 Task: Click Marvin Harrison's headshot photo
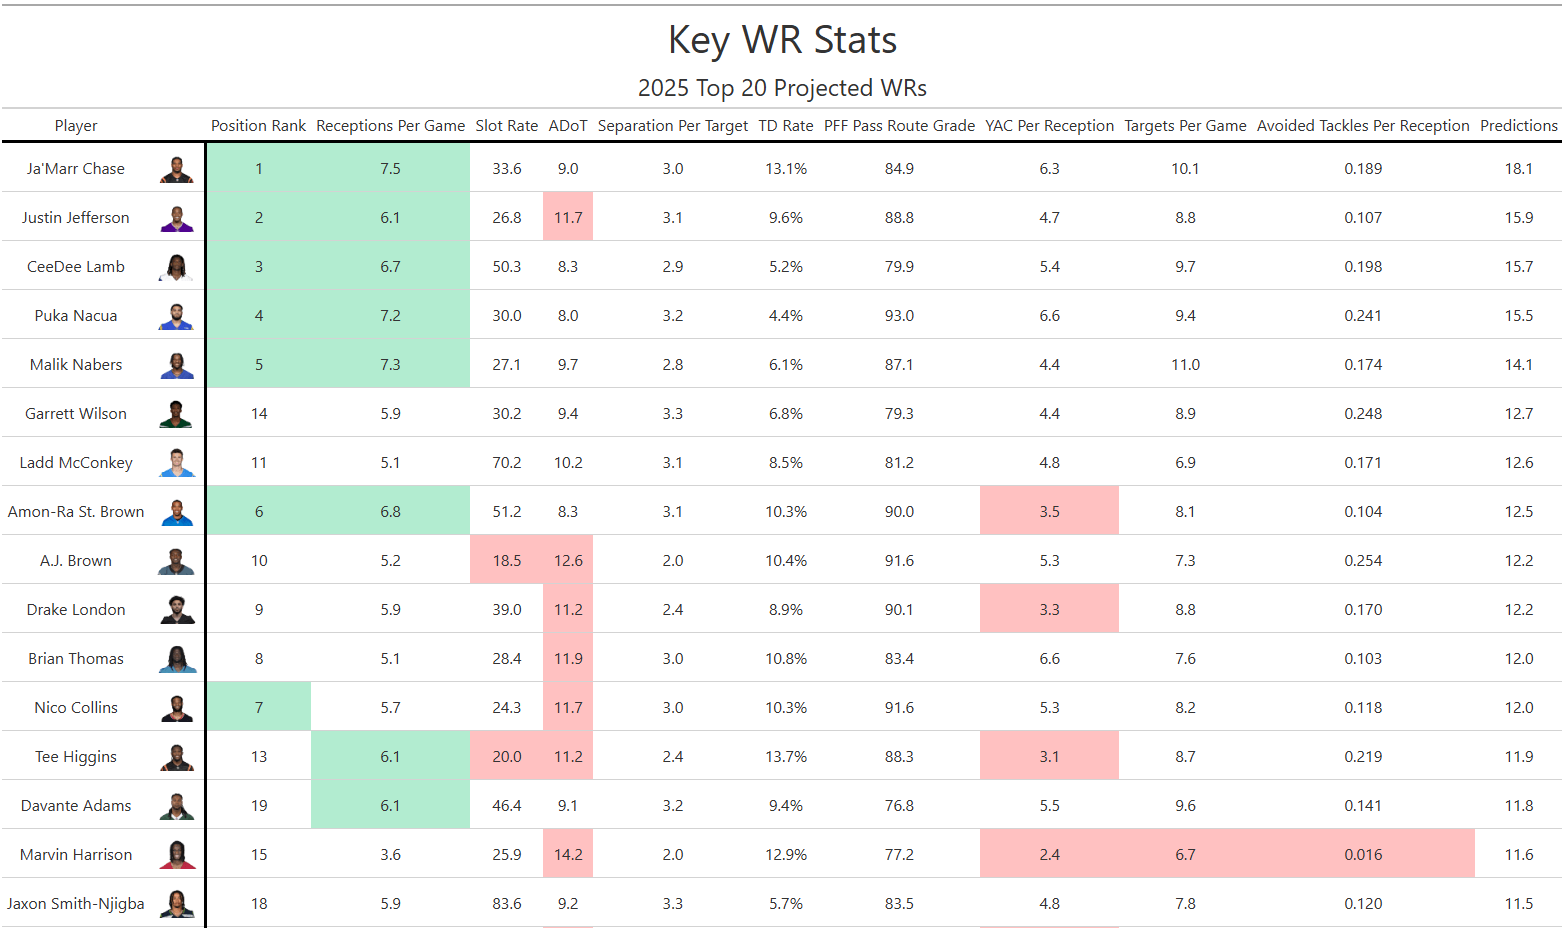177,855
